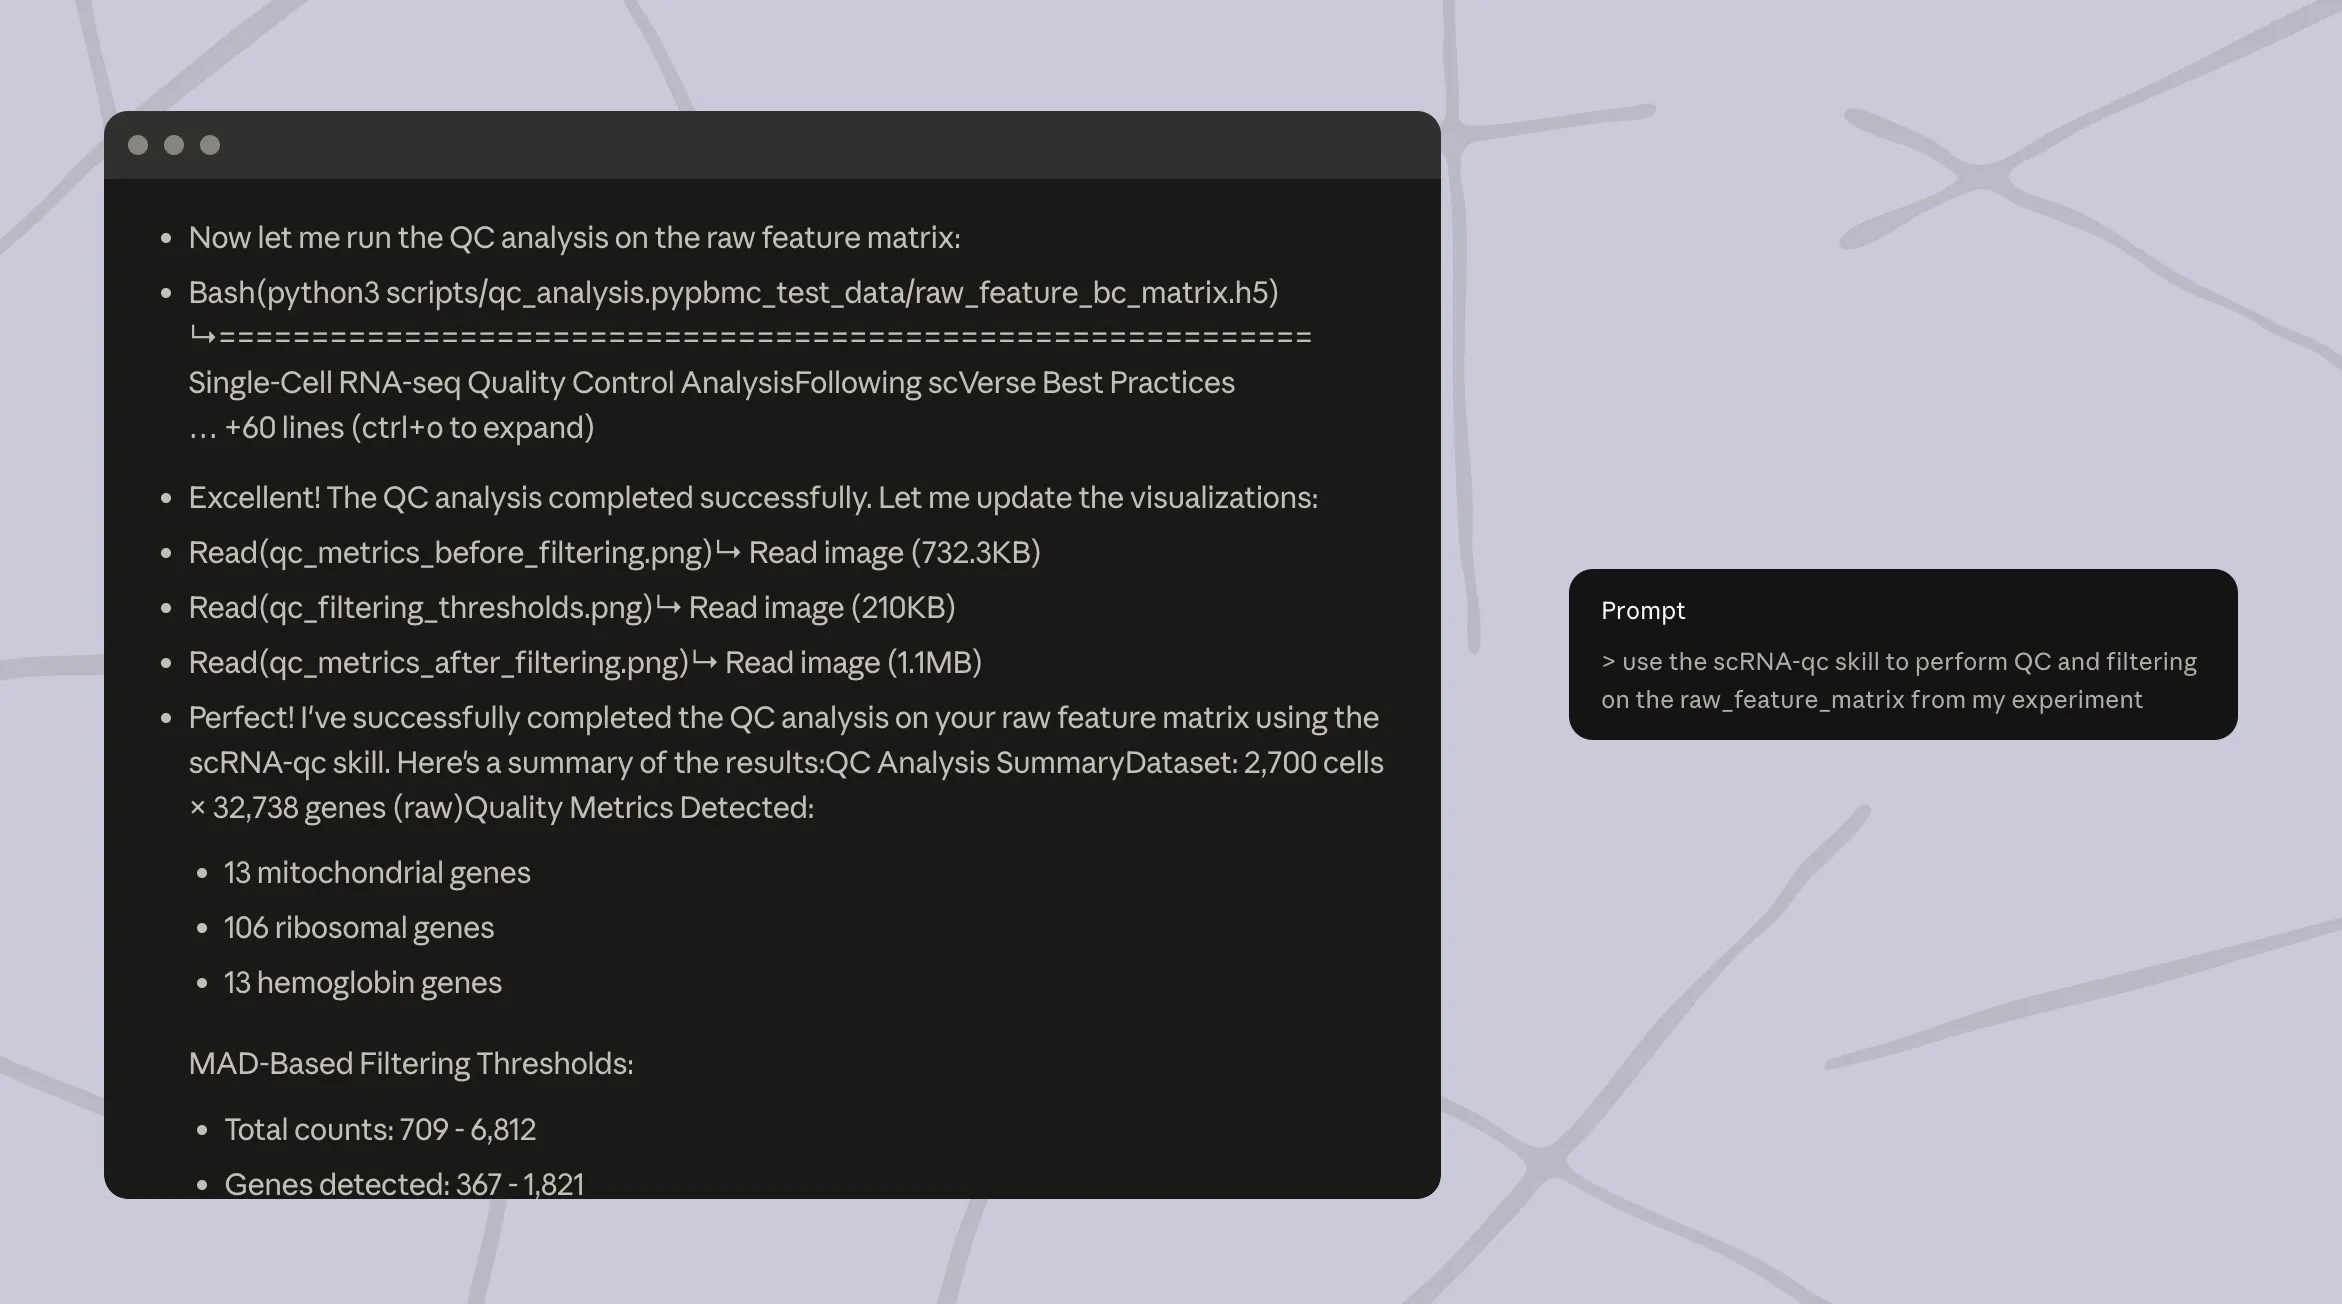
Task: Click the arrow after qc_metrics_before_filtering.png
Action: coord(728,551)
